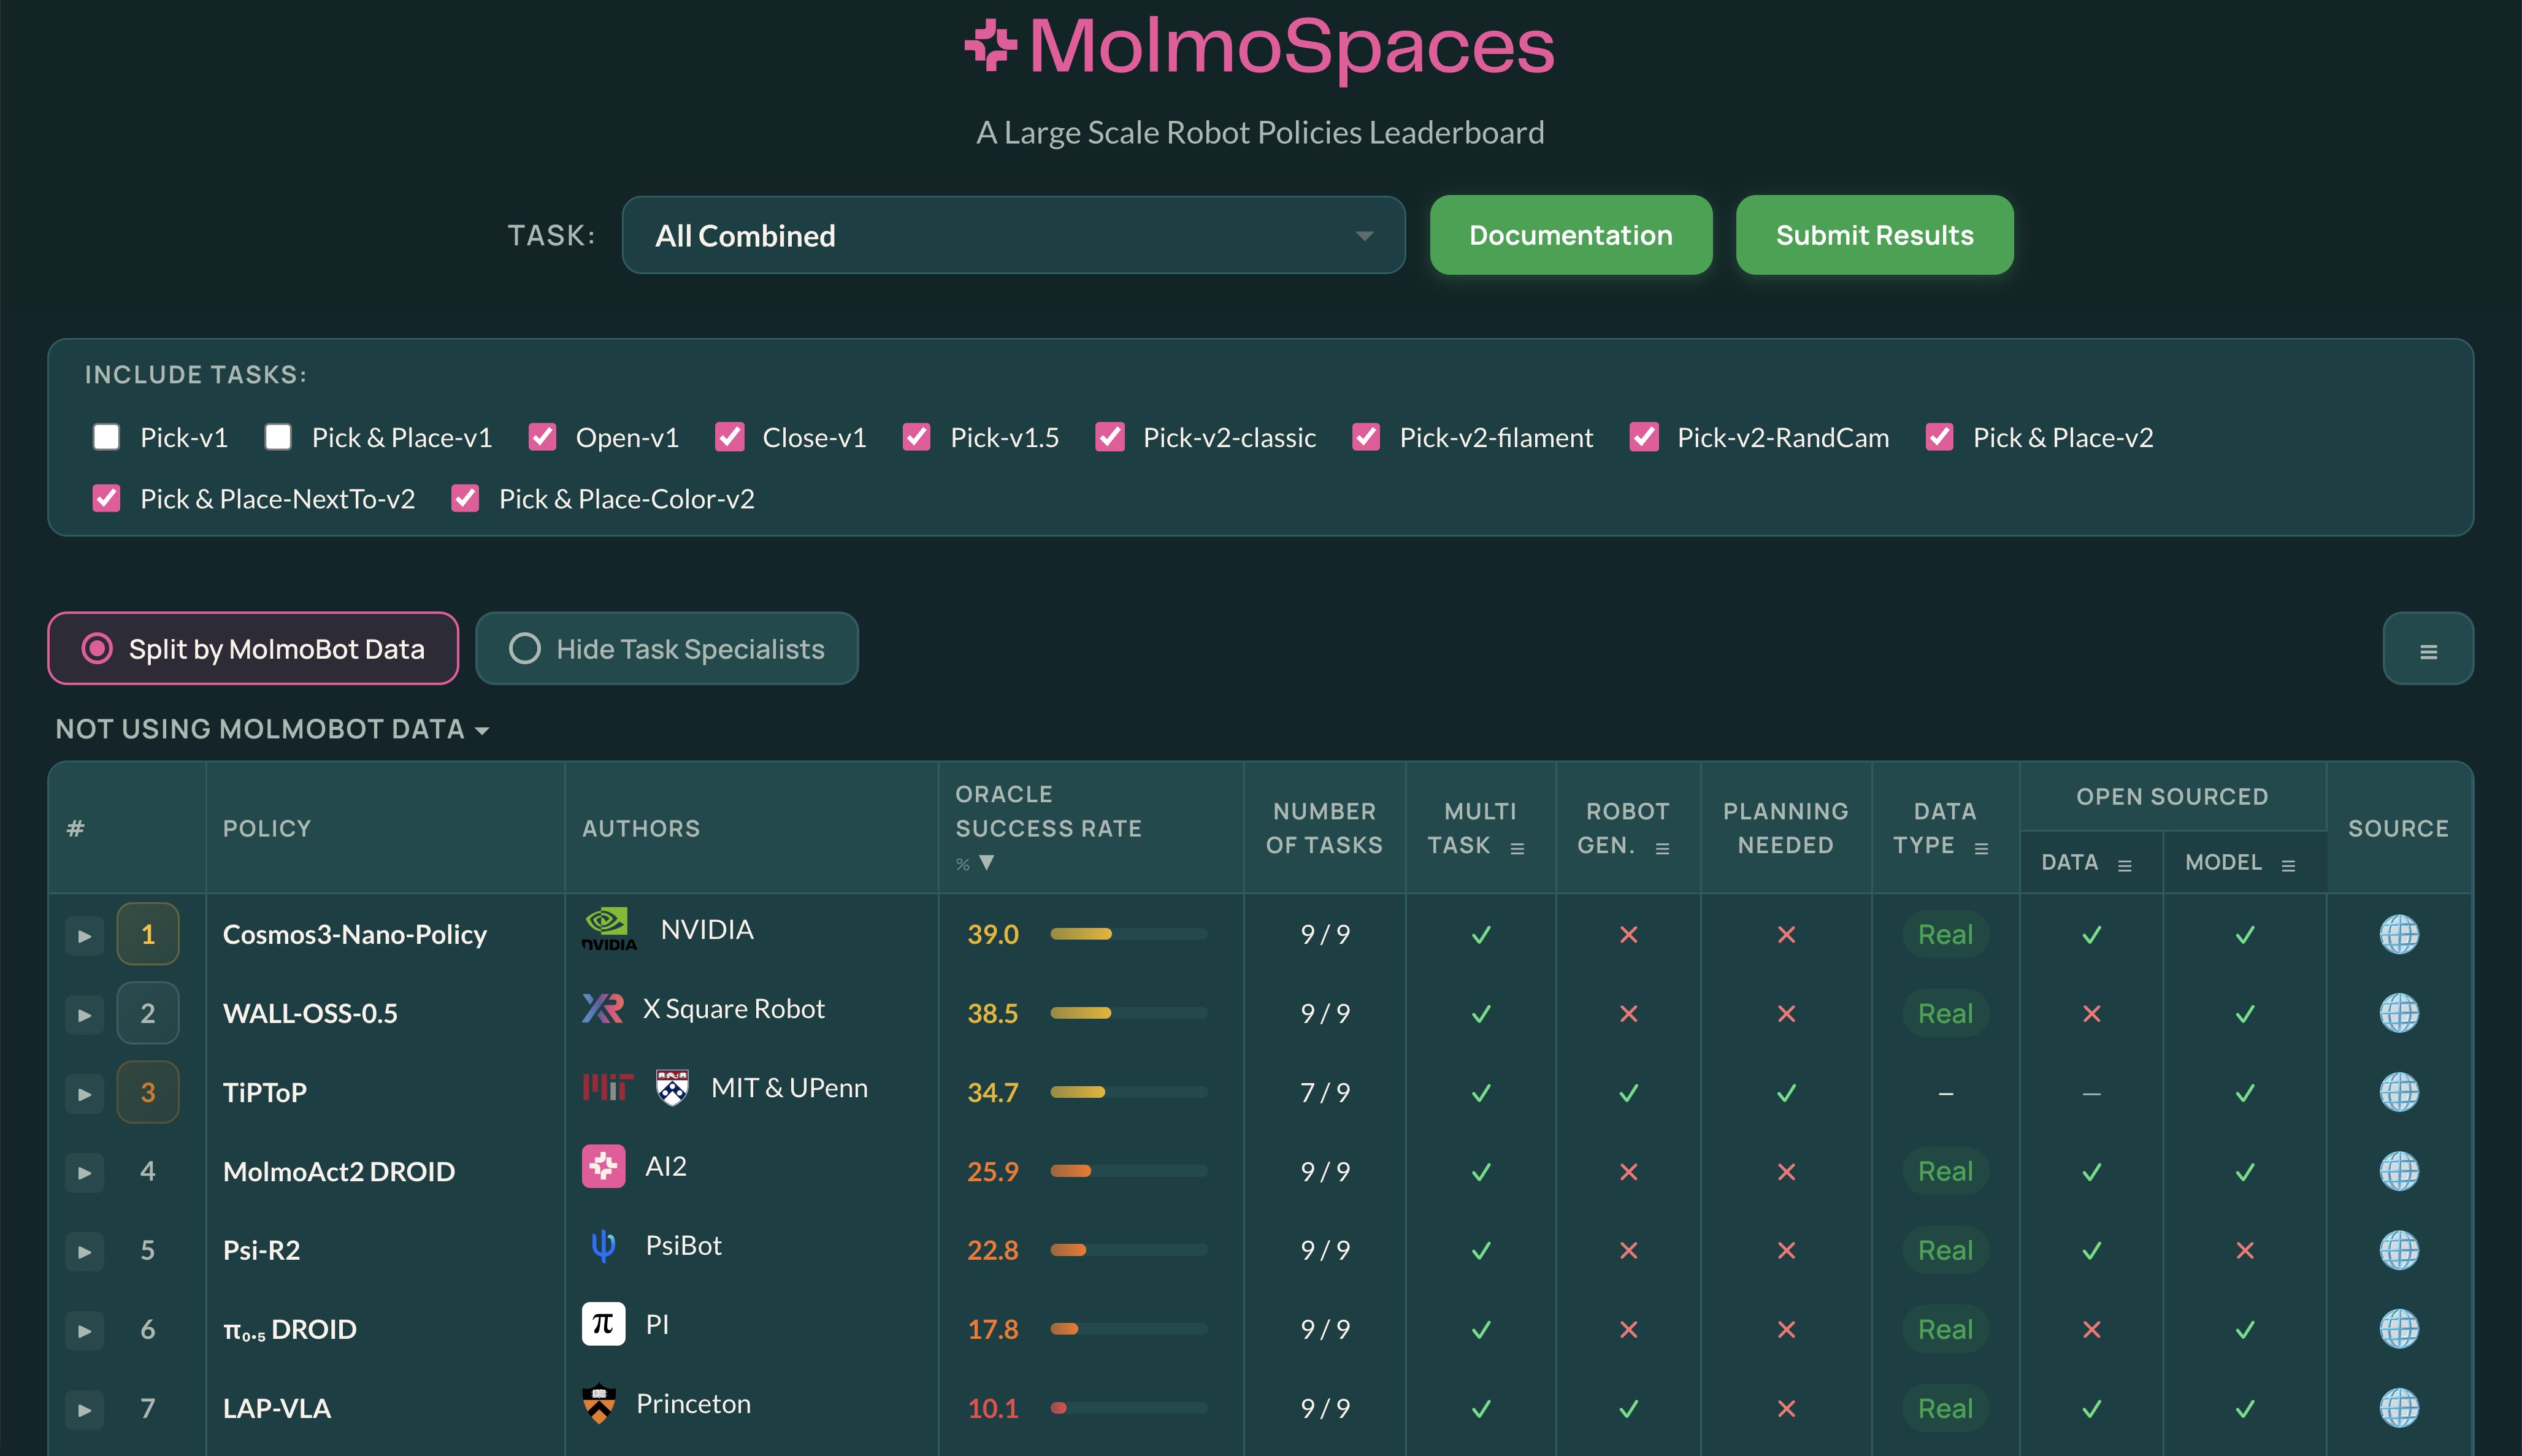Open source globe for π0.5 DROID row
Viewport: 2522px width, 1456px height.
point(2398,1329)
